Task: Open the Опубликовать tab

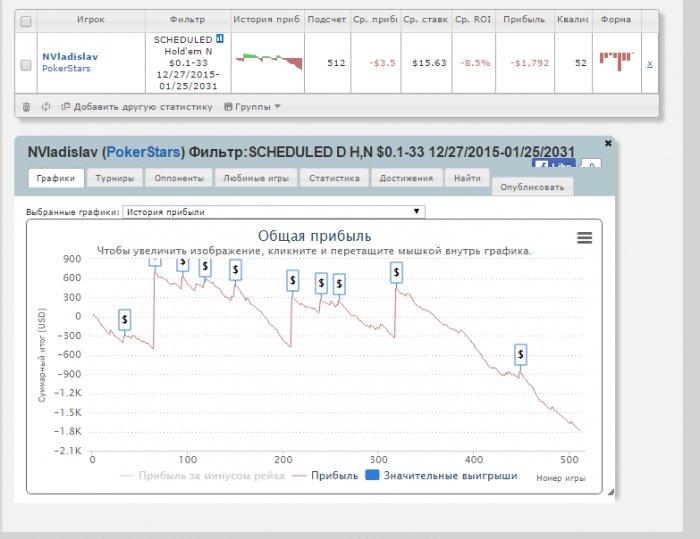Action: coord(532,187)
